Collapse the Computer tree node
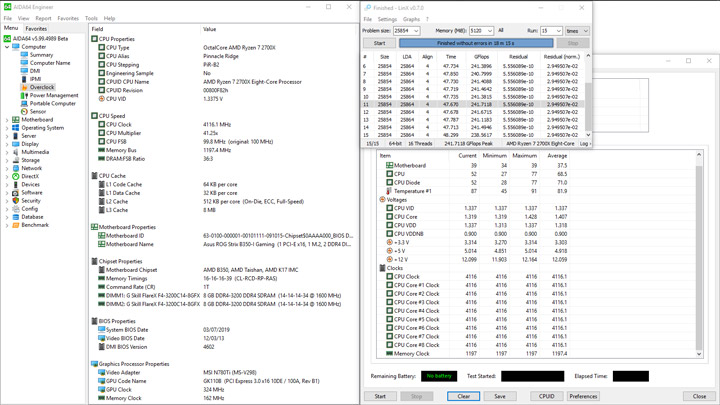The height and width of the screenshot is (405, 720). pyautogui.click(x=7, y=47)
